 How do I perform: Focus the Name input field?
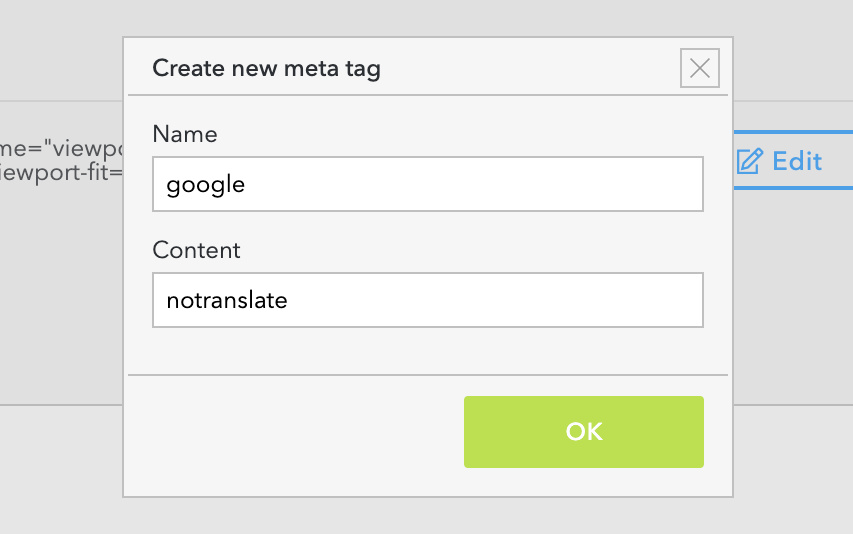point(428,184)
